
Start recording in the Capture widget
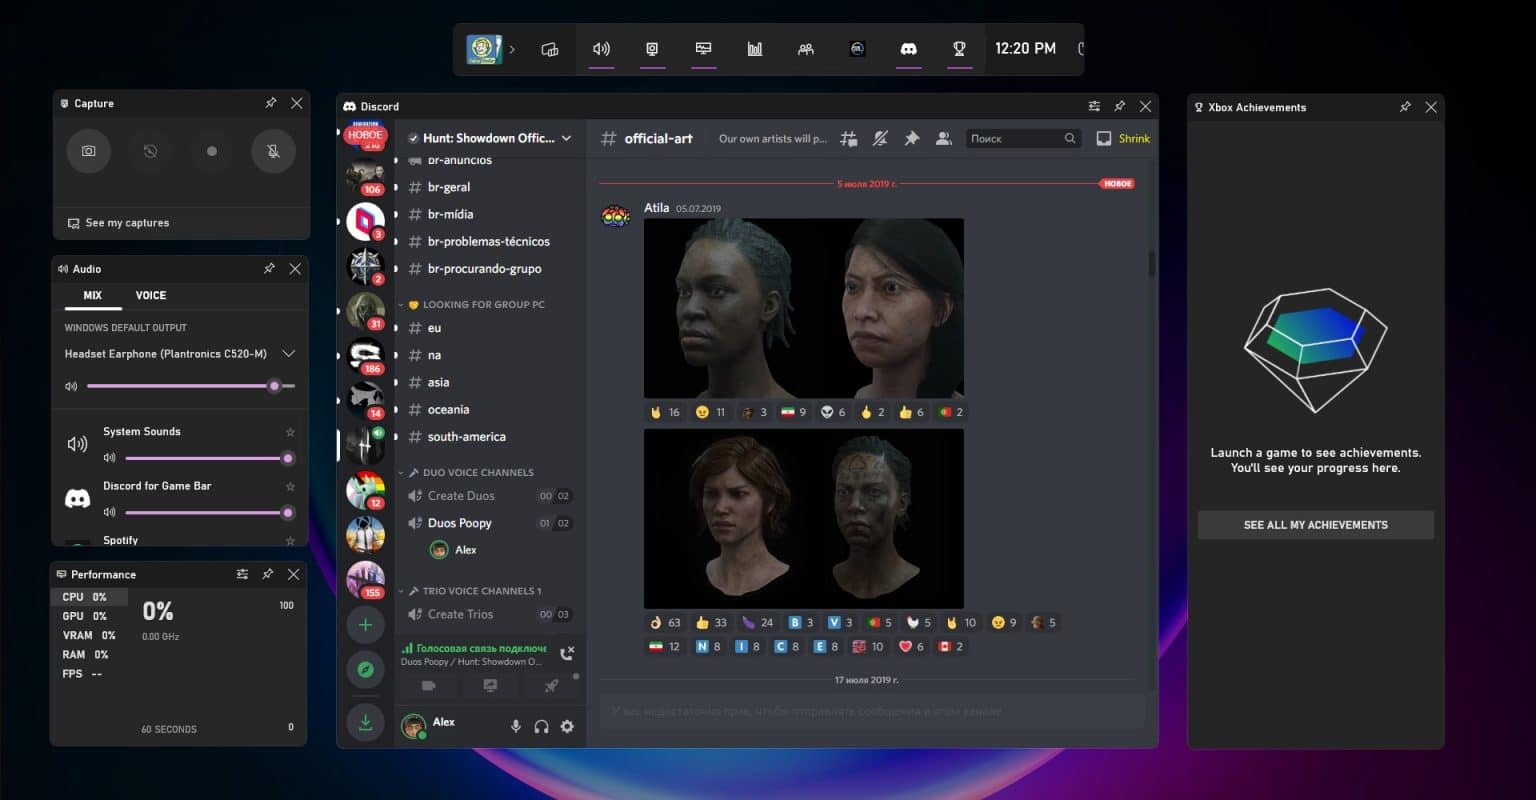click(211, 151)
